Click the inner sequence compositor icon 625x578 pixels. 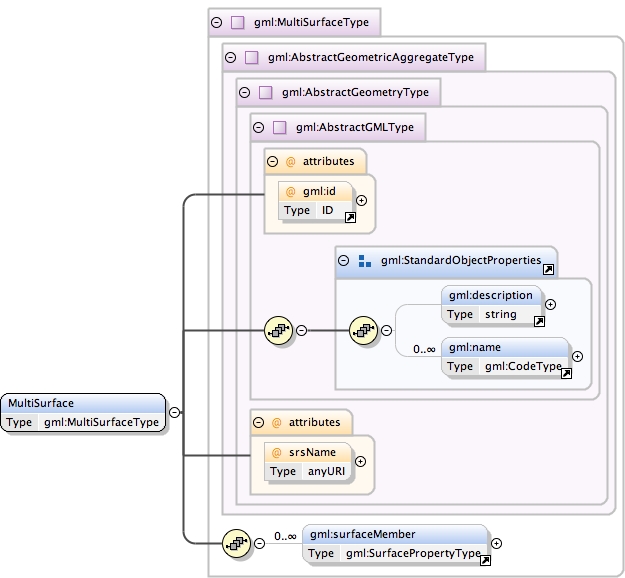coord(364,330)
